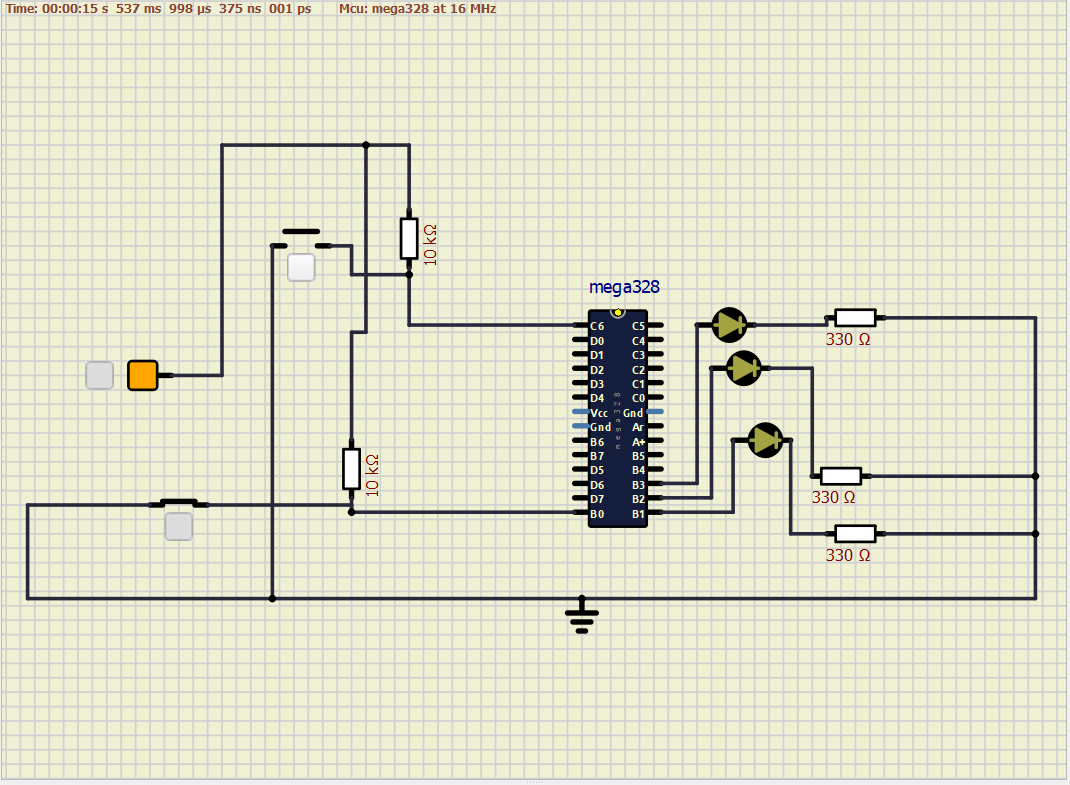Click the '330 Ω' label under top resistor

pyautogui.click(x=848, y=339)
